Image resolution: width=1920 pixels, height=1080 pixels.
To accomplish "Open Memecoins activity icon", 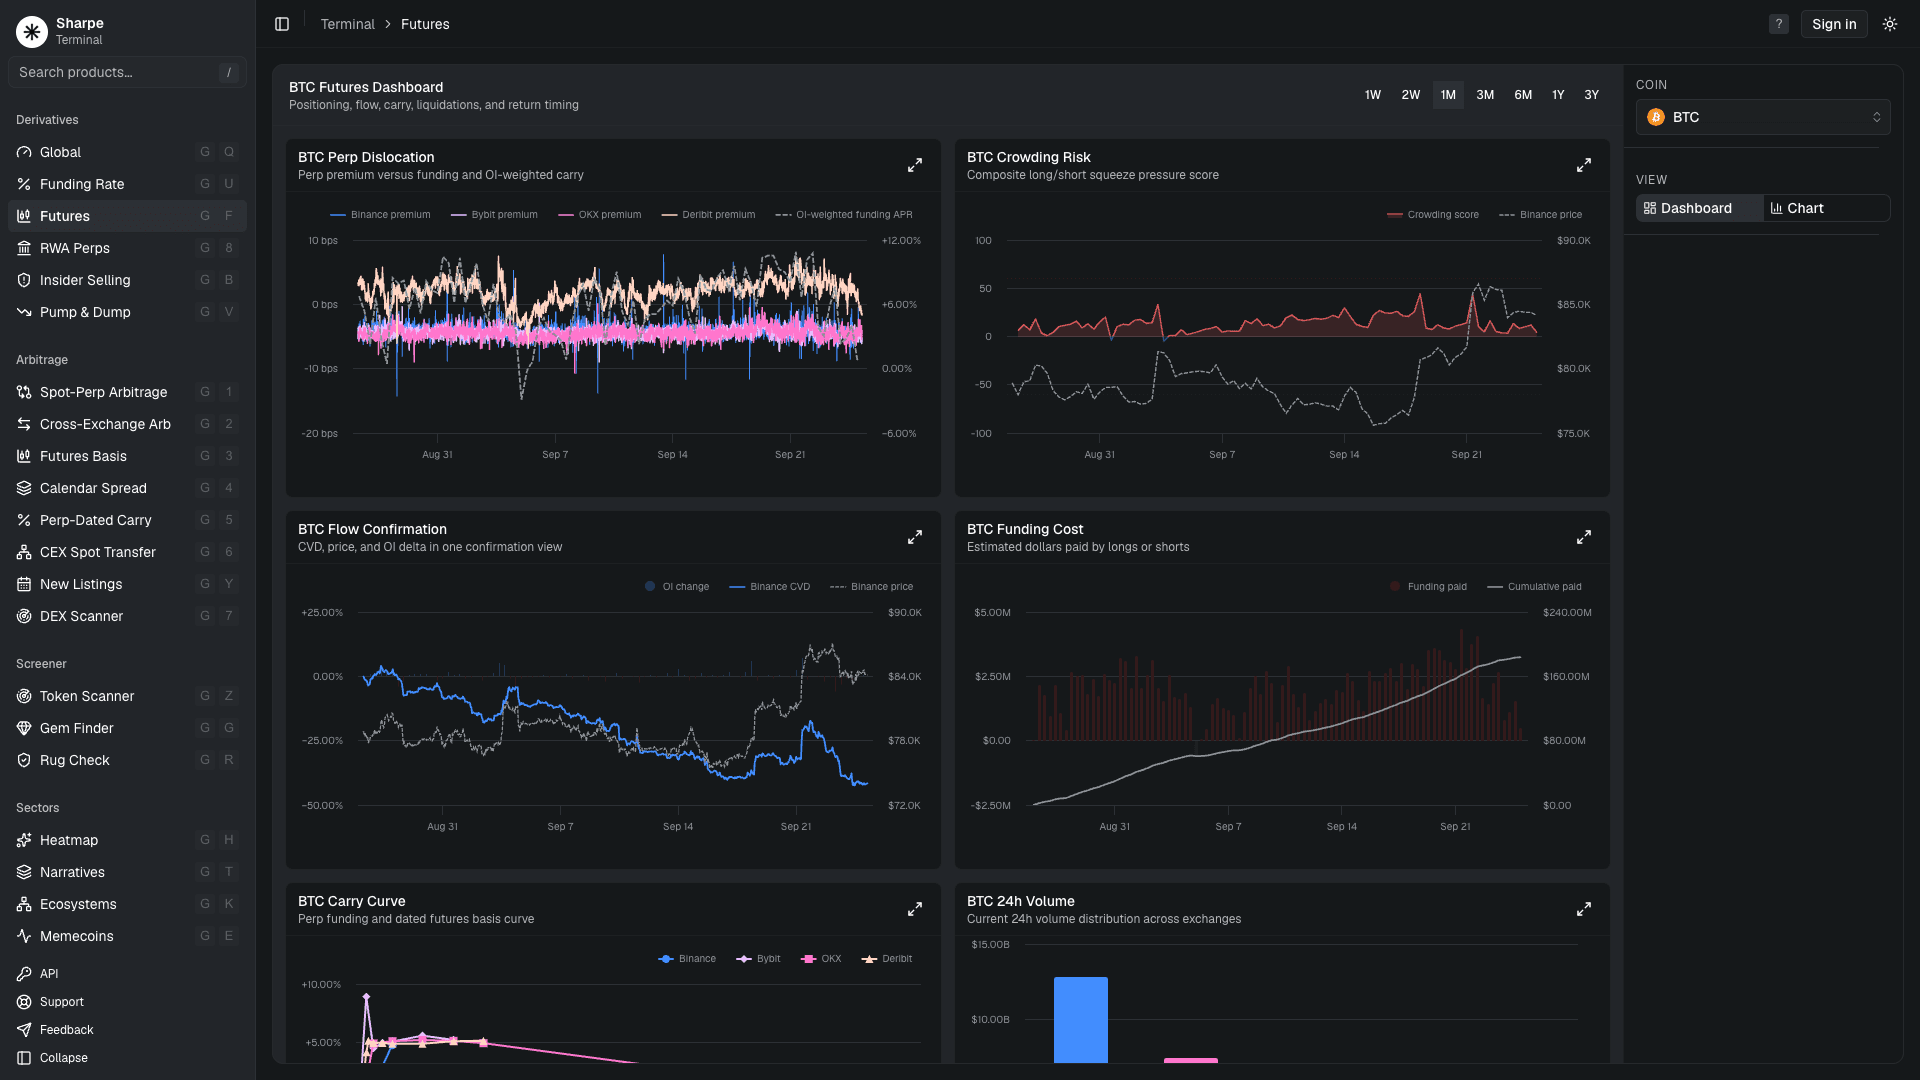I will coord(24,936).
